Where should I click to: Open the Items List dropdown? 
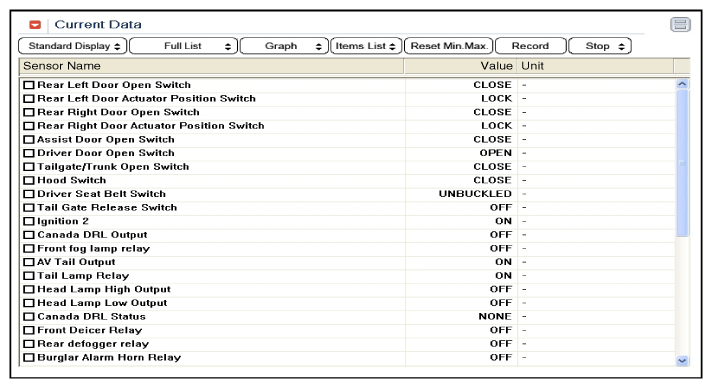point(366,46)
